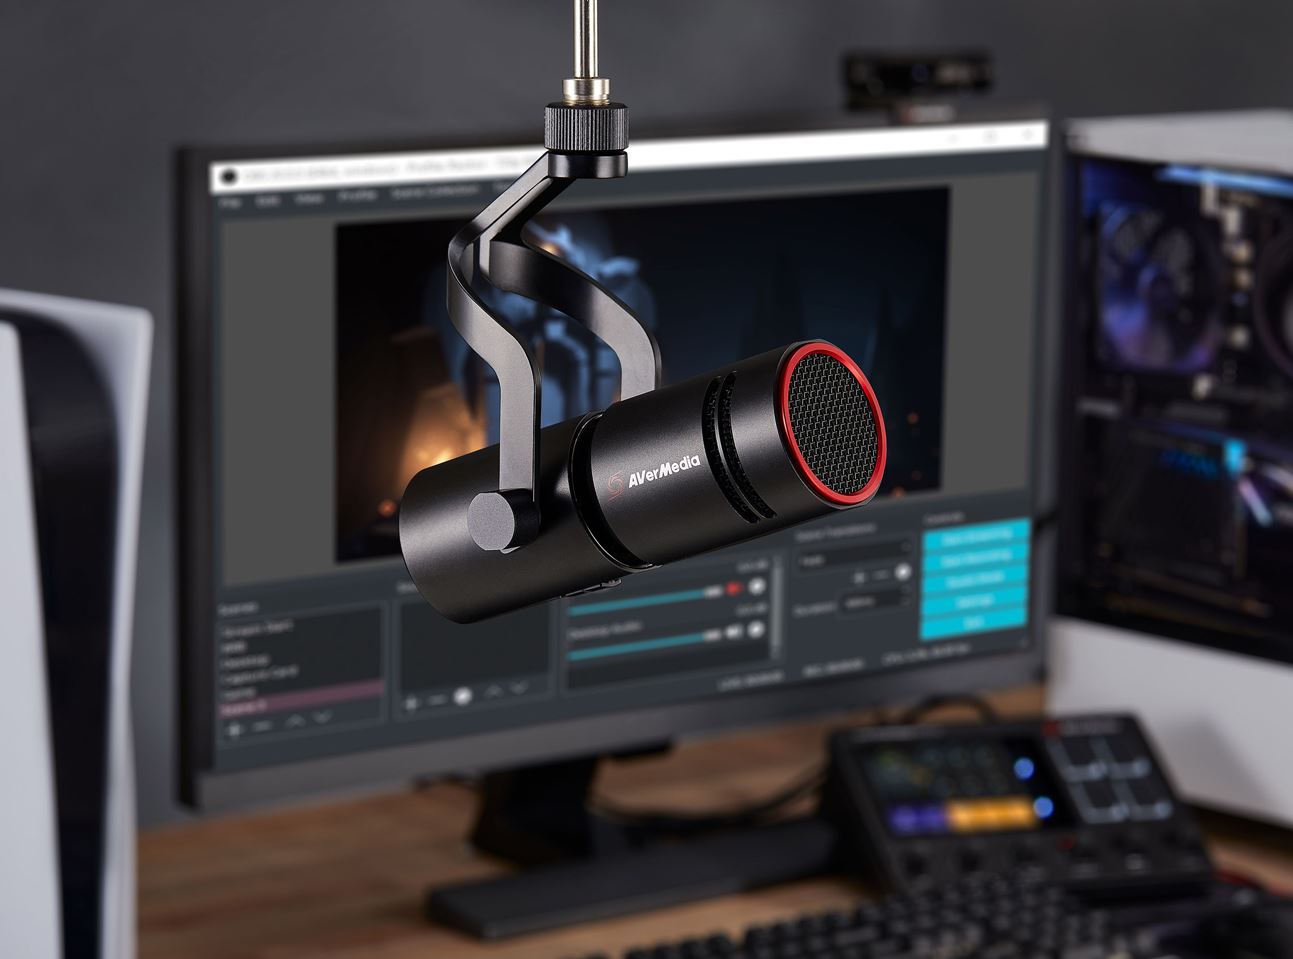Screen dimensions: 1293x959
Task: Click the Start Recording button
Action: (x=975, y=558)
